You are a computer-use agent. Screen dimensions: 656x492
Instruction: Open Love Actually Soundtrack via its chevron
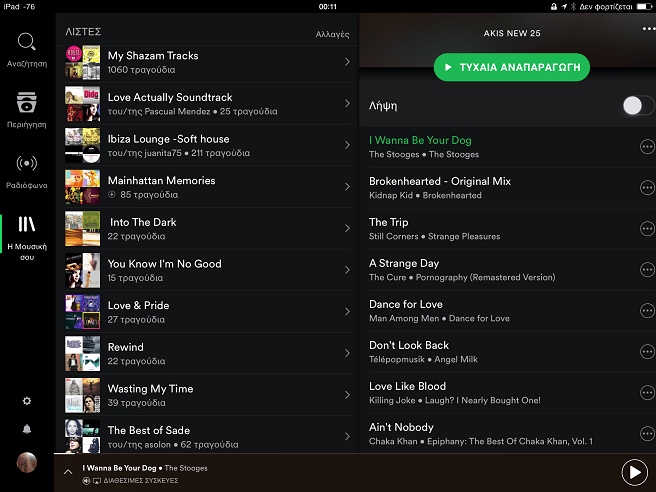point(347,103)
